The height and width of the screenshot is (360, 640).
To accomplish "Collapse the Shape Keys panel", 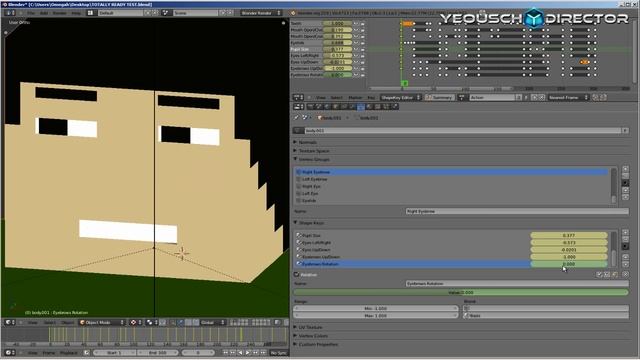I will (296, 223).
